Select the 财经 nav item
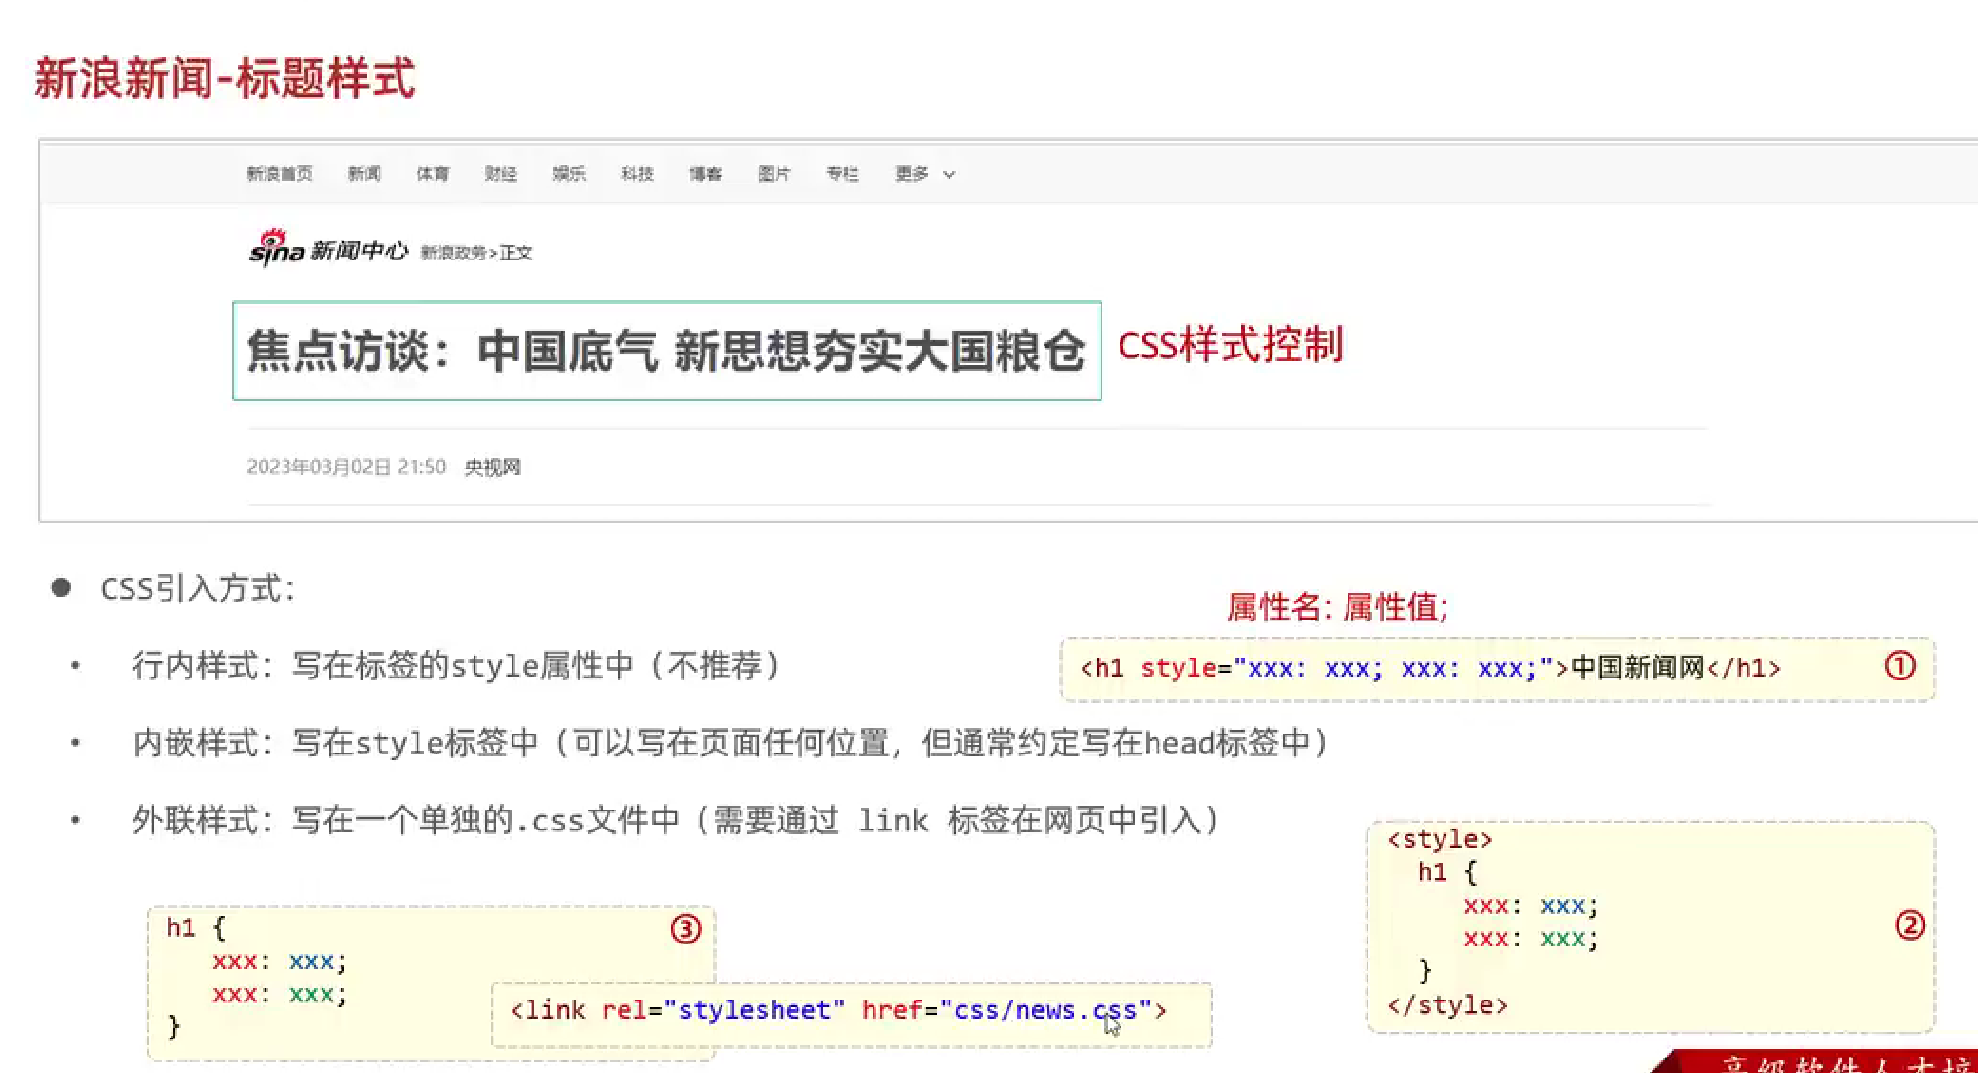1978x1073 pixels. 500,173
